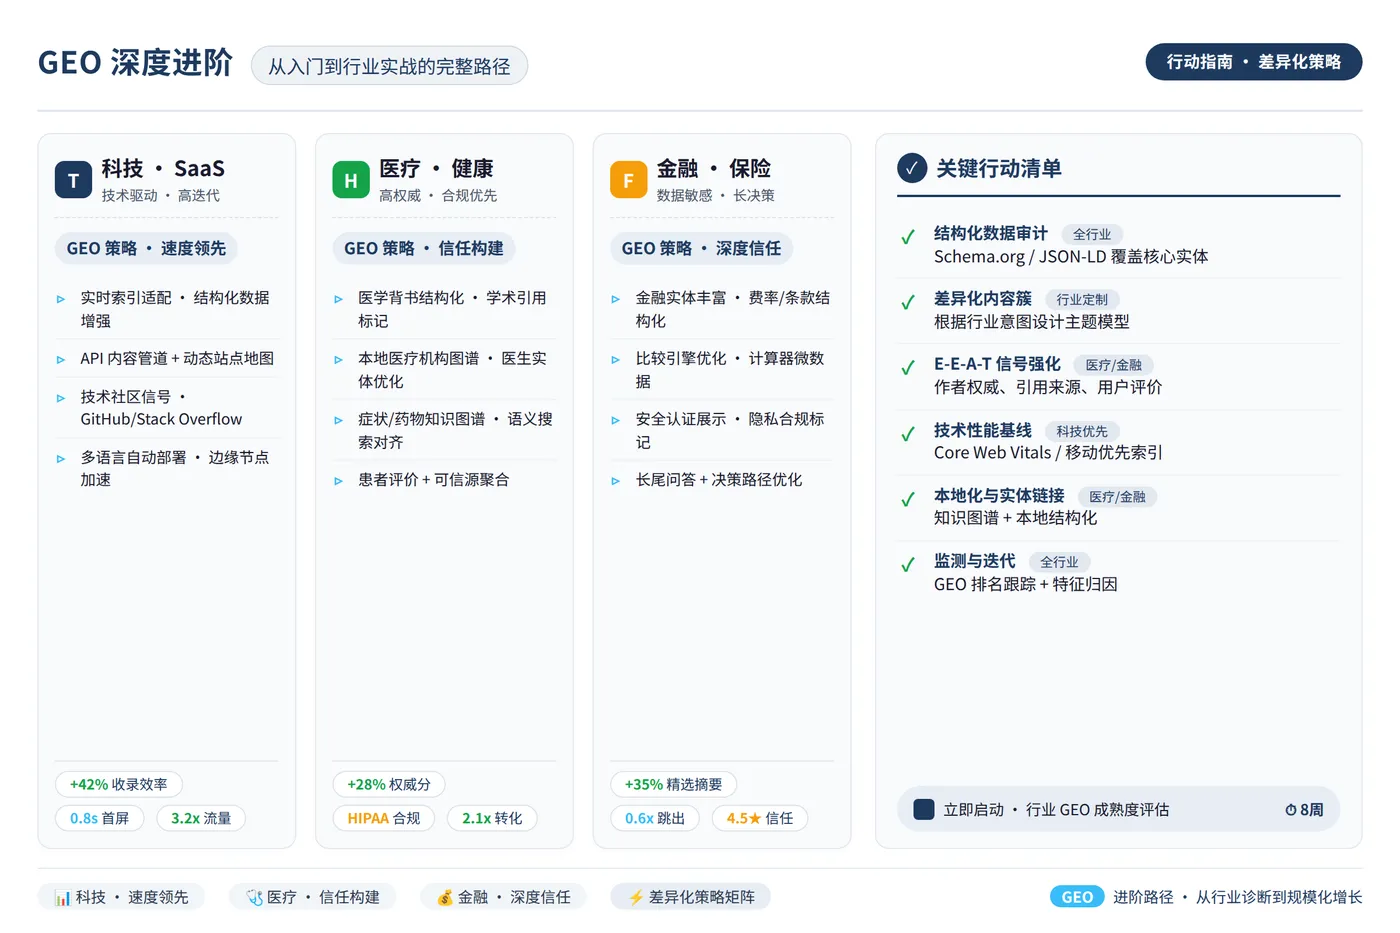Click the round checkmark icon beside 关键行动清单

point(911,168)
